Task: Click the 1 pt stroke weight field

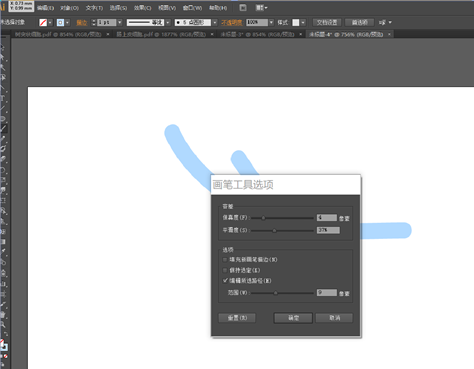Action: [106, 22]
